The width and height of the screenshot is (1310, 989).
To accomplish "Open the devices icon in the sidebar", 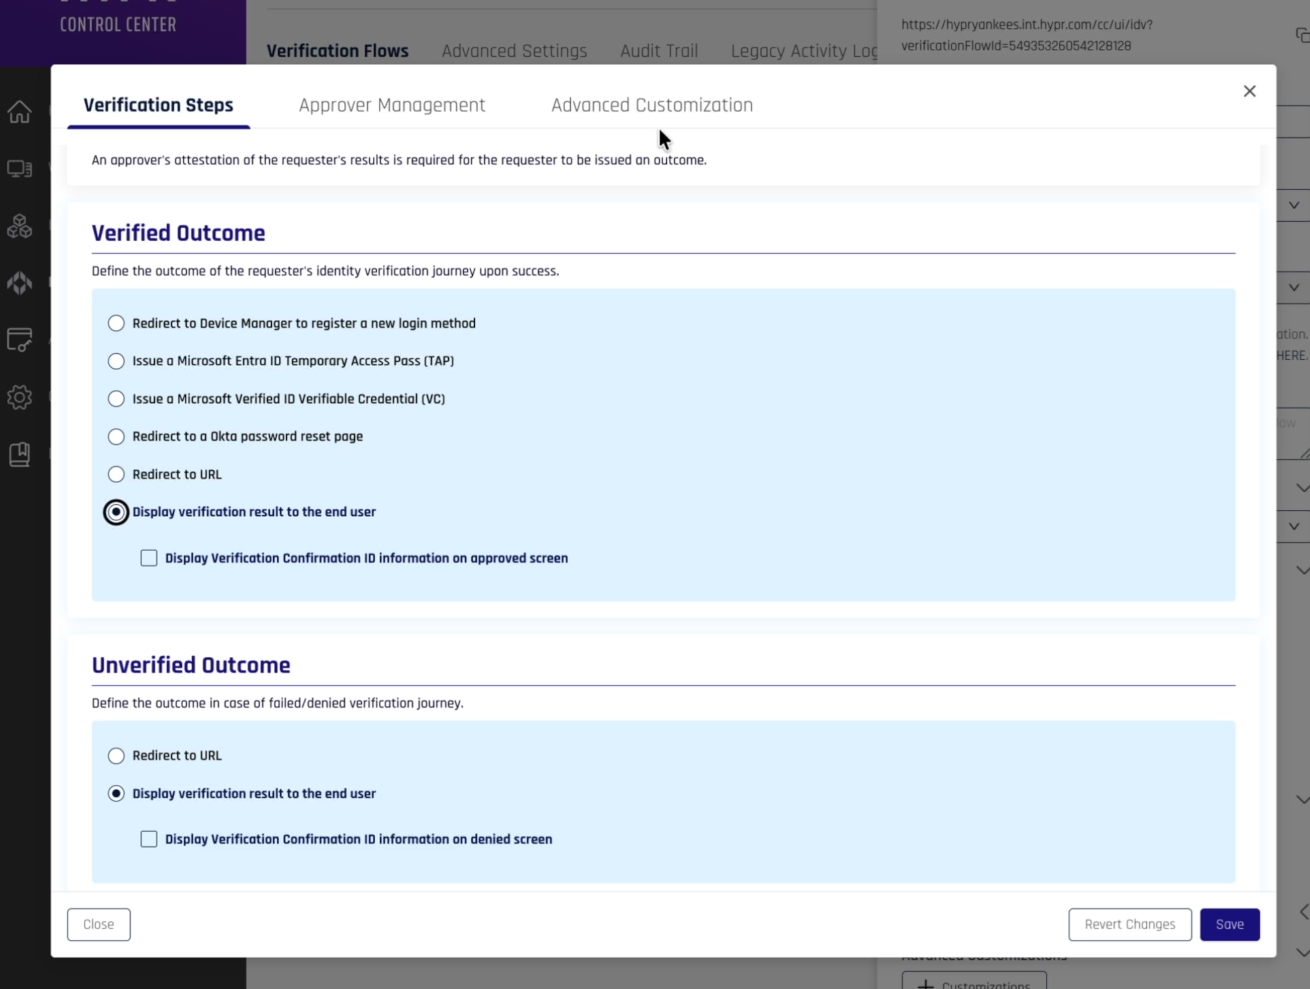I will point(19,169).
